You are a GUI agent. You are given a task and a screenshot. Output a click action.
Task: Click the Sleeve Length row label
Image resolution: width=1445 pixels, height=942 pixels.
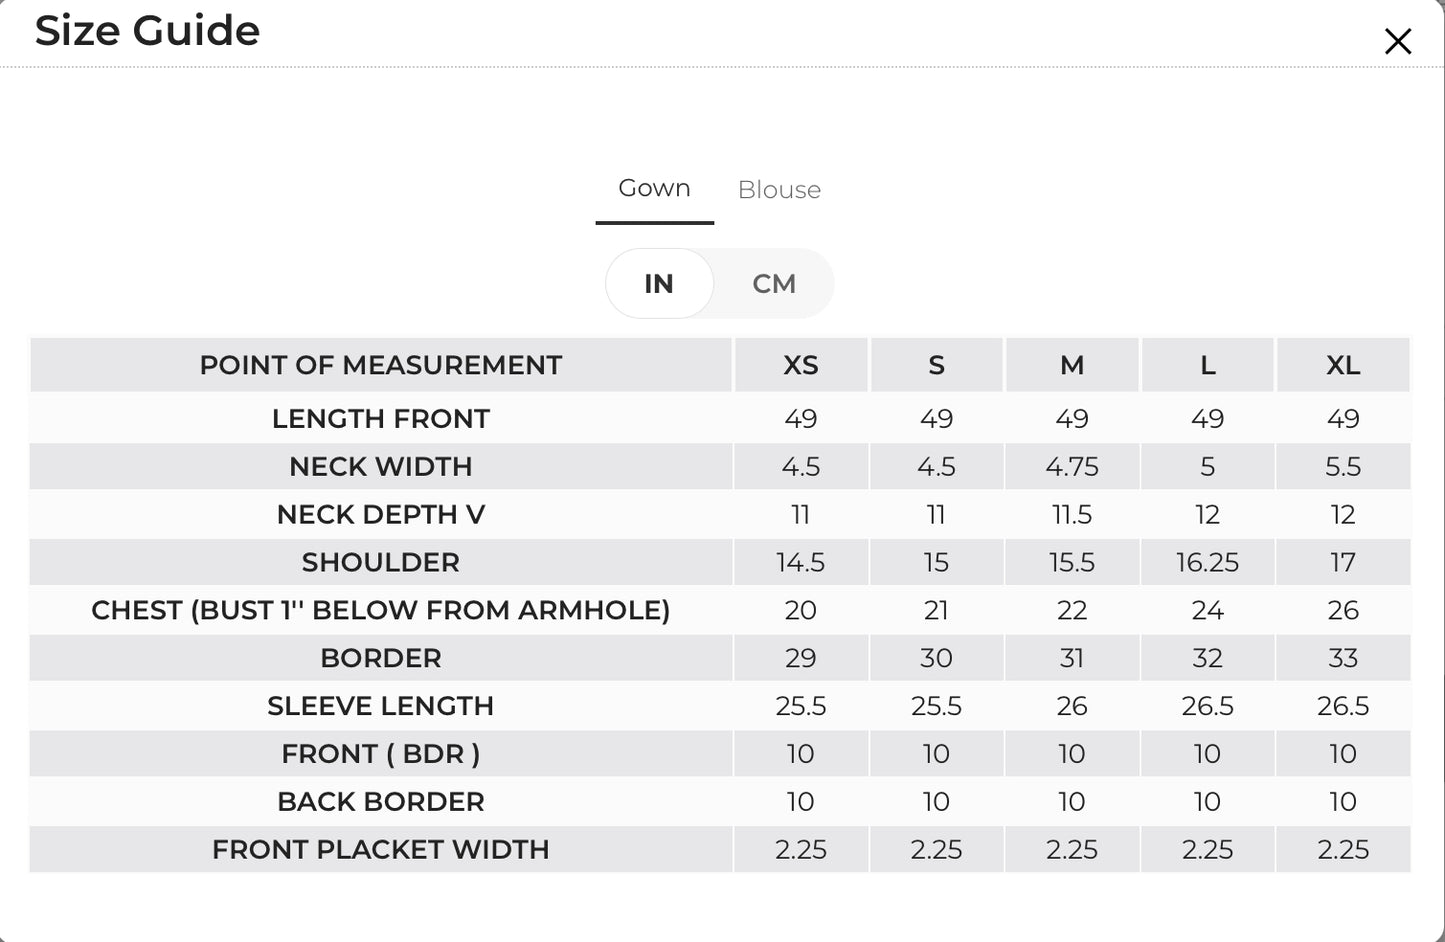pos(381,706)
